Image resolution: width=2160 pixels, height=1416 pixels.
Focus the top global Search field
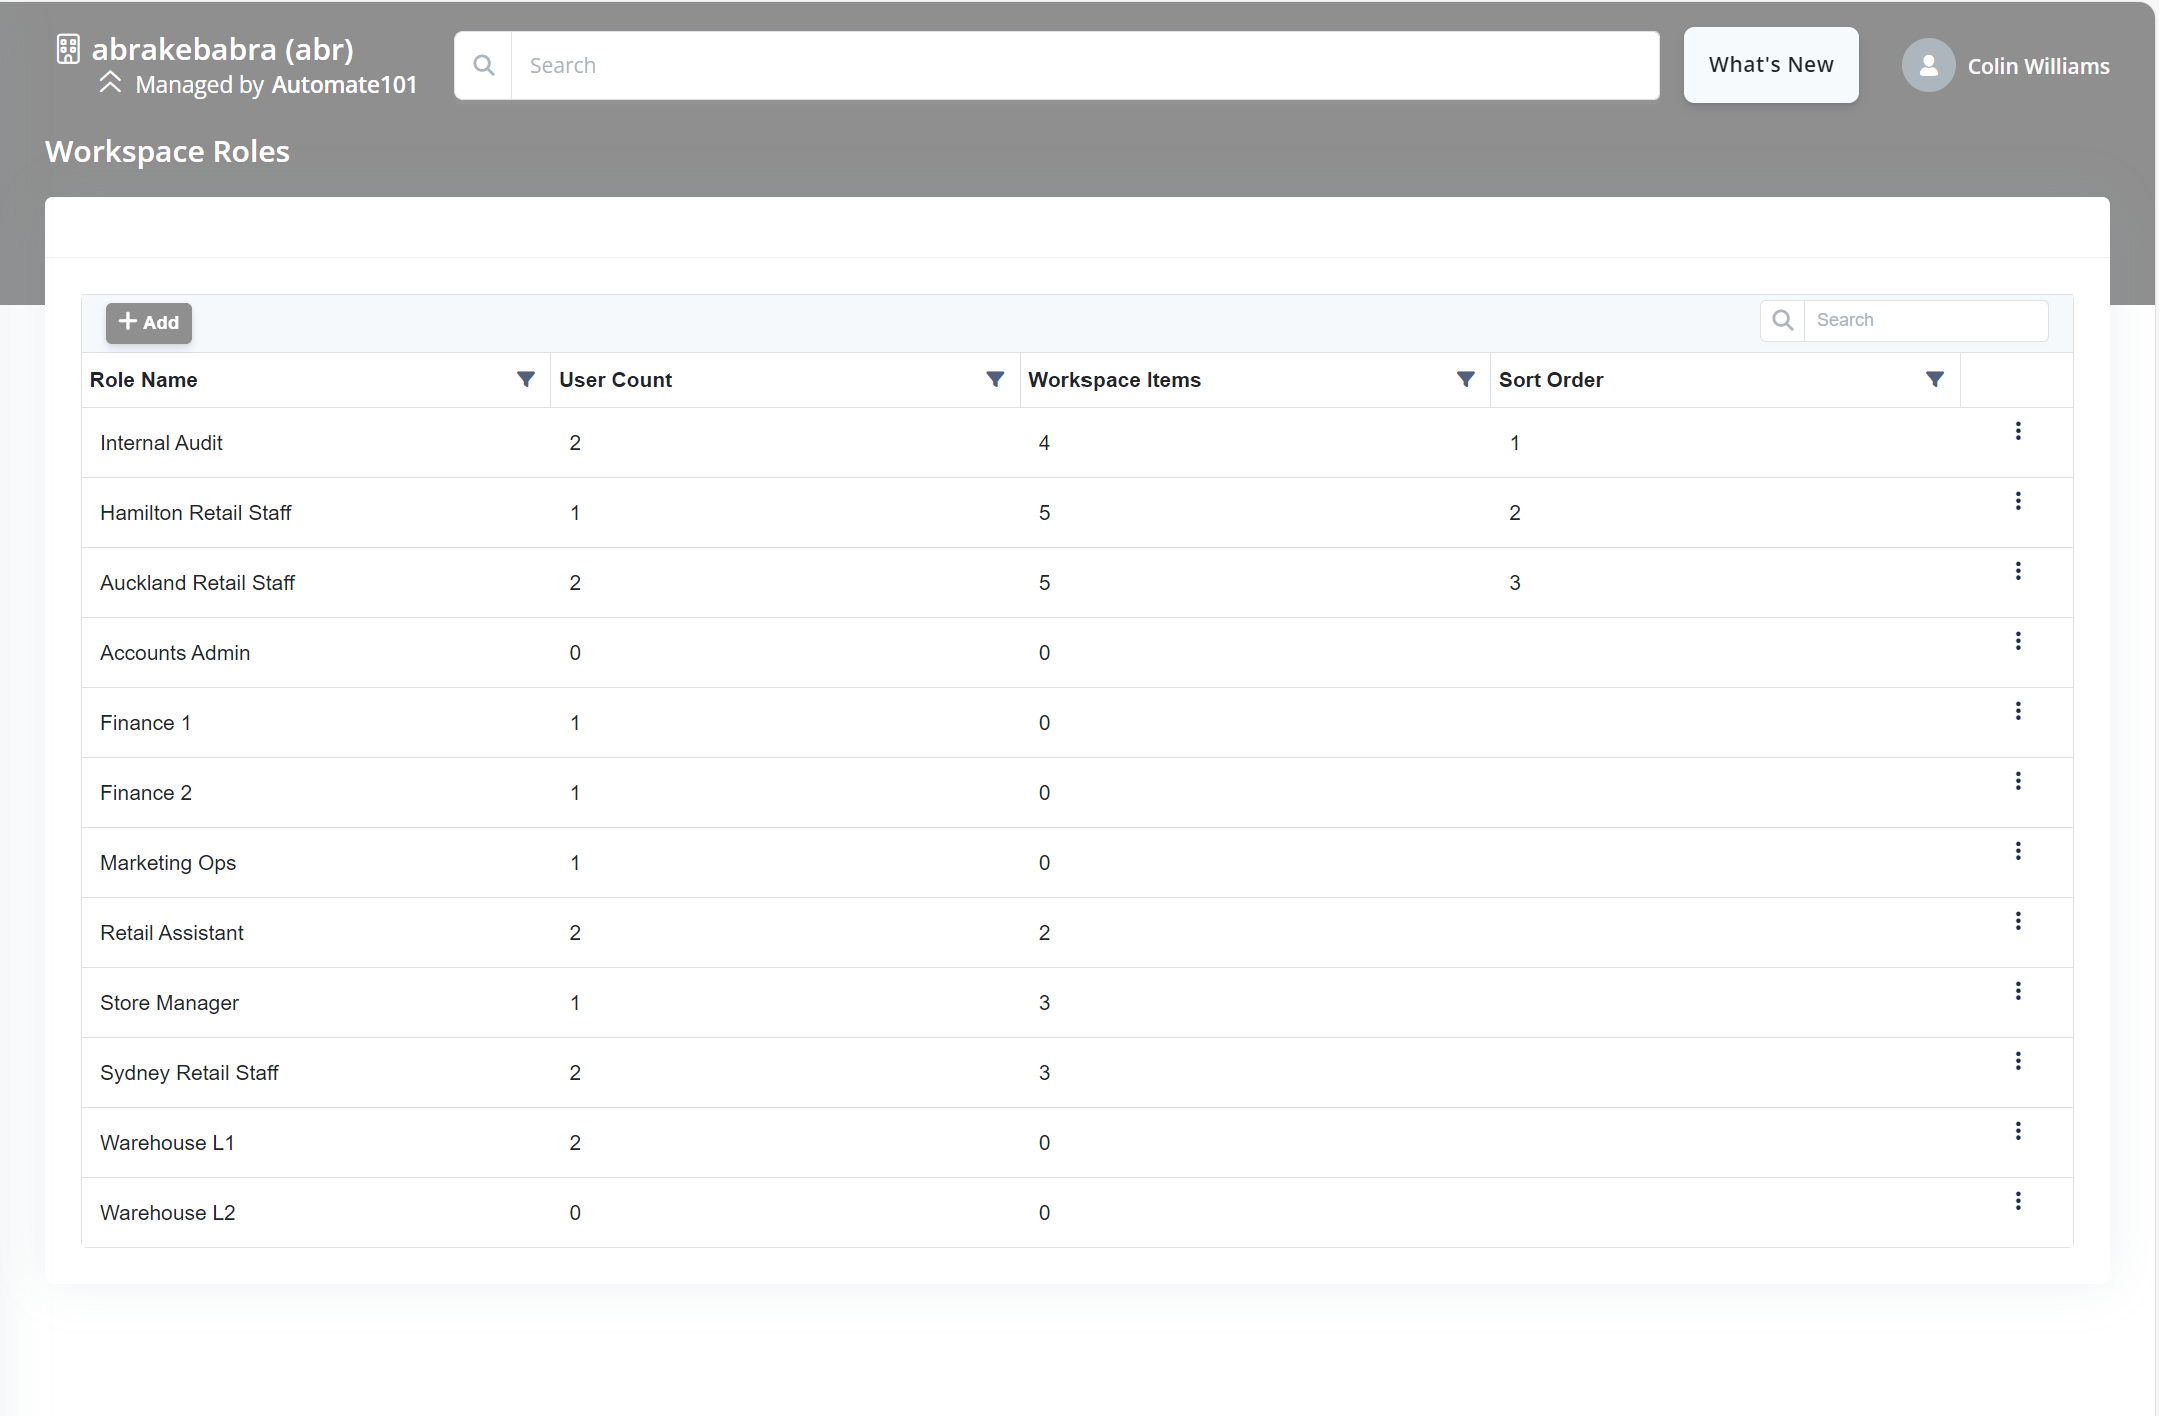point(1084,66)
